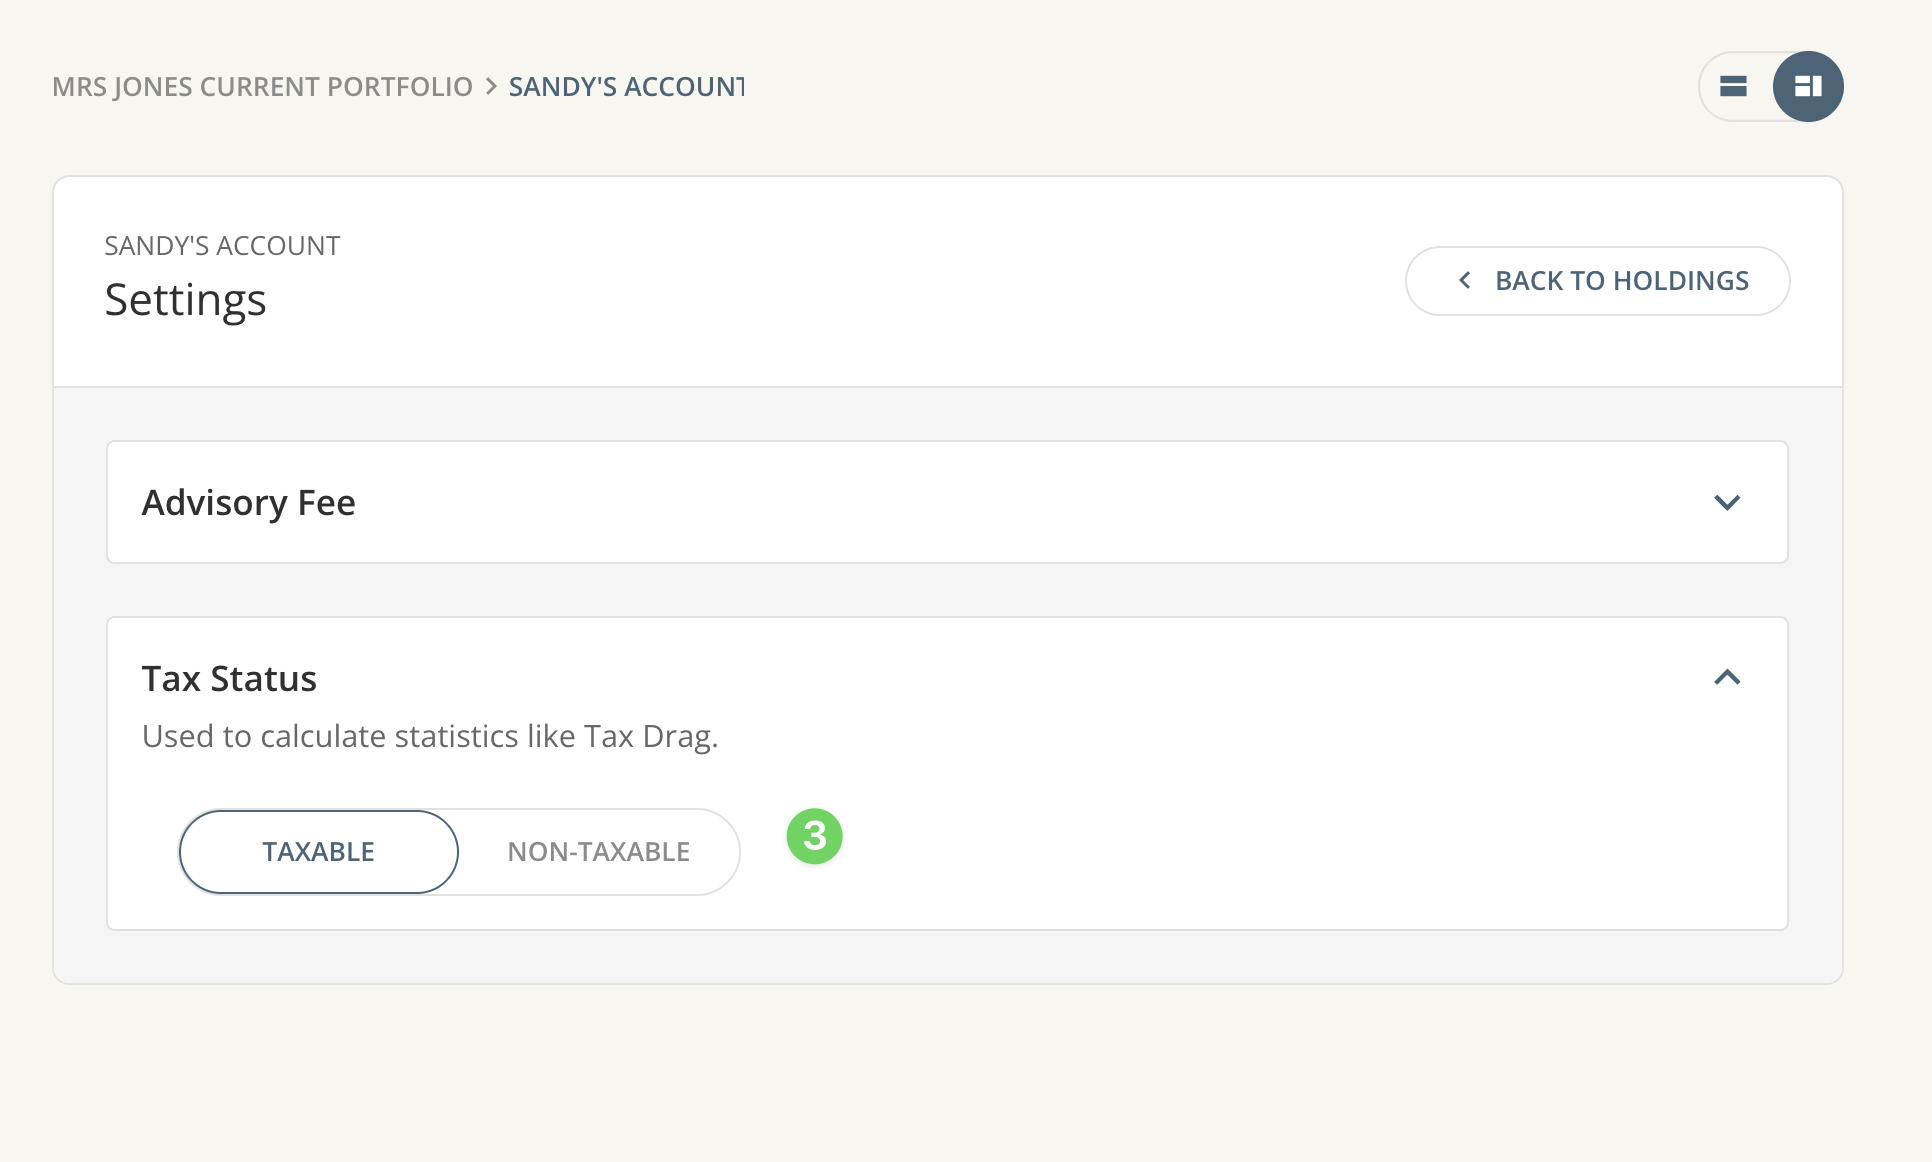Open Mrs Jones Current Portfolio breadcrumb
The image size is (1932, 1162).
pos(262,87)
